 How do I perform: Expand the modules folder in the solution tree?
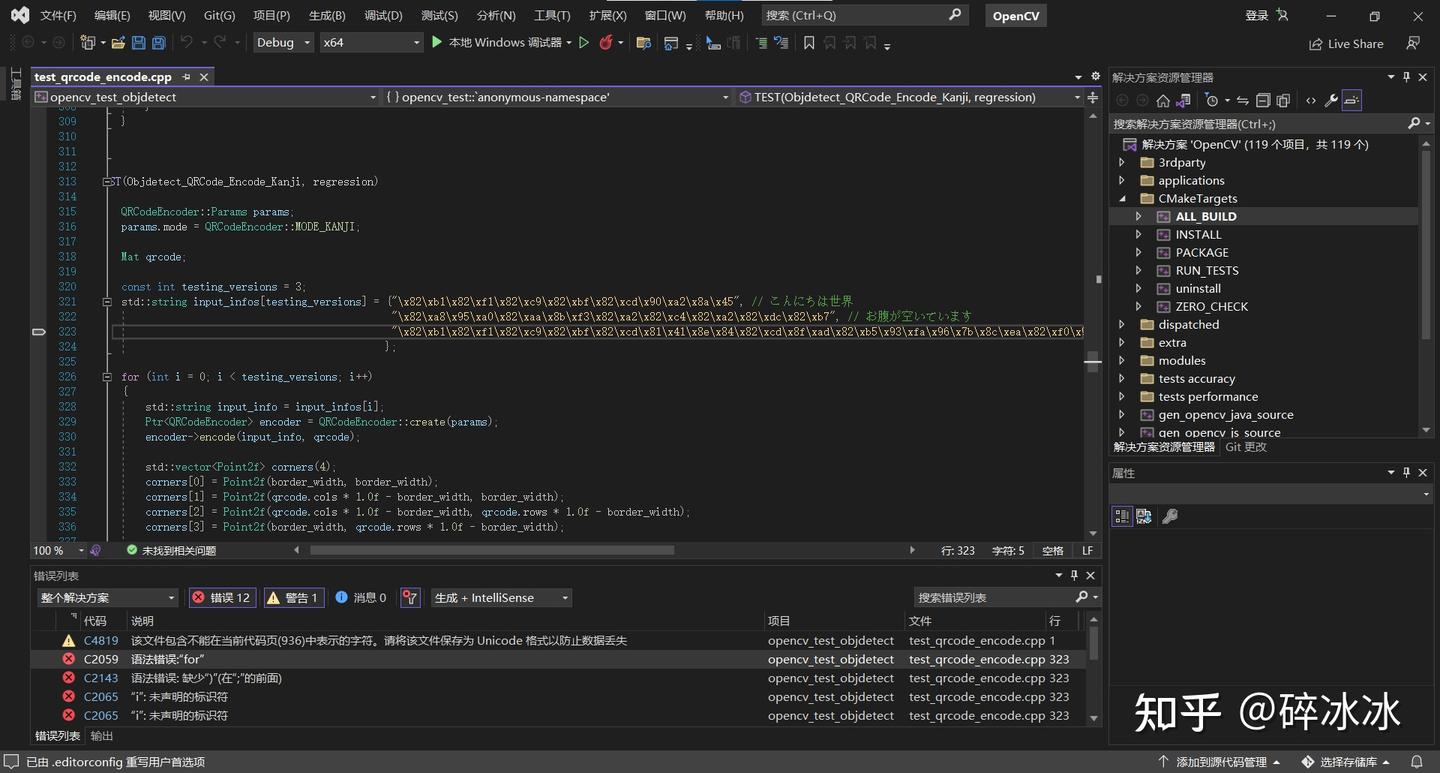point(1121,361)
